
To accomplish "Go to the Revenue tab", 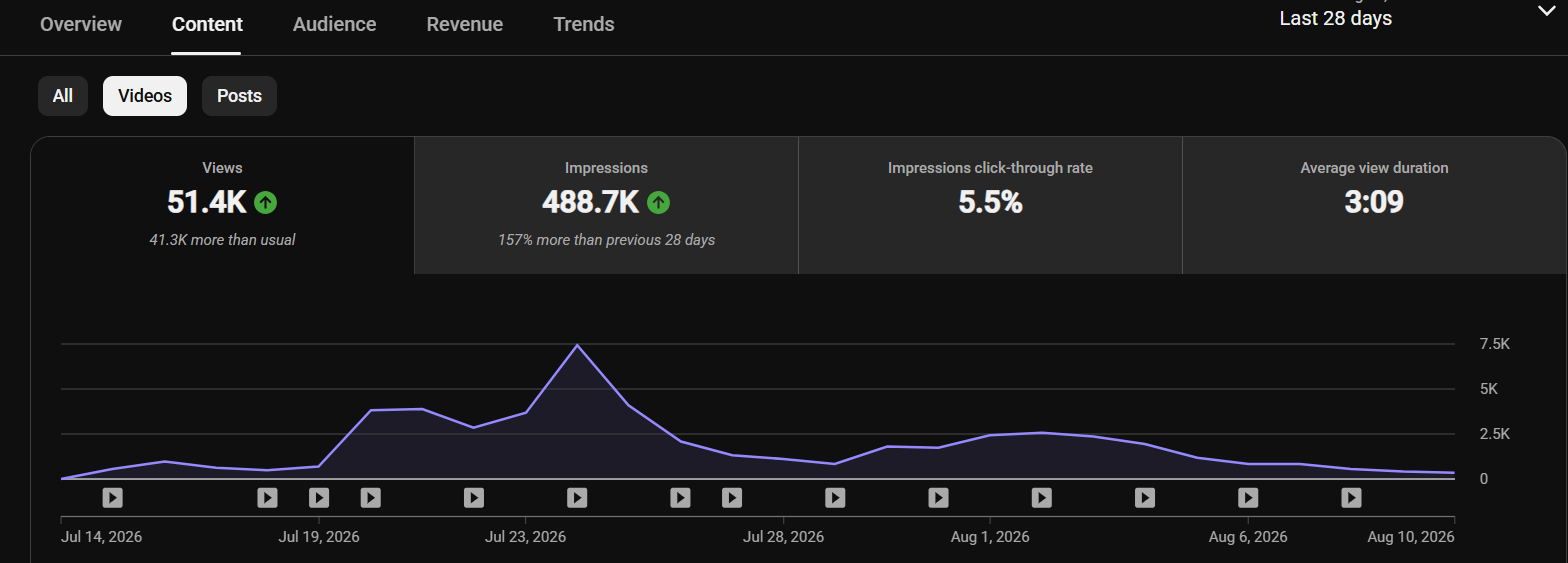I will click(x=465, y=24).
